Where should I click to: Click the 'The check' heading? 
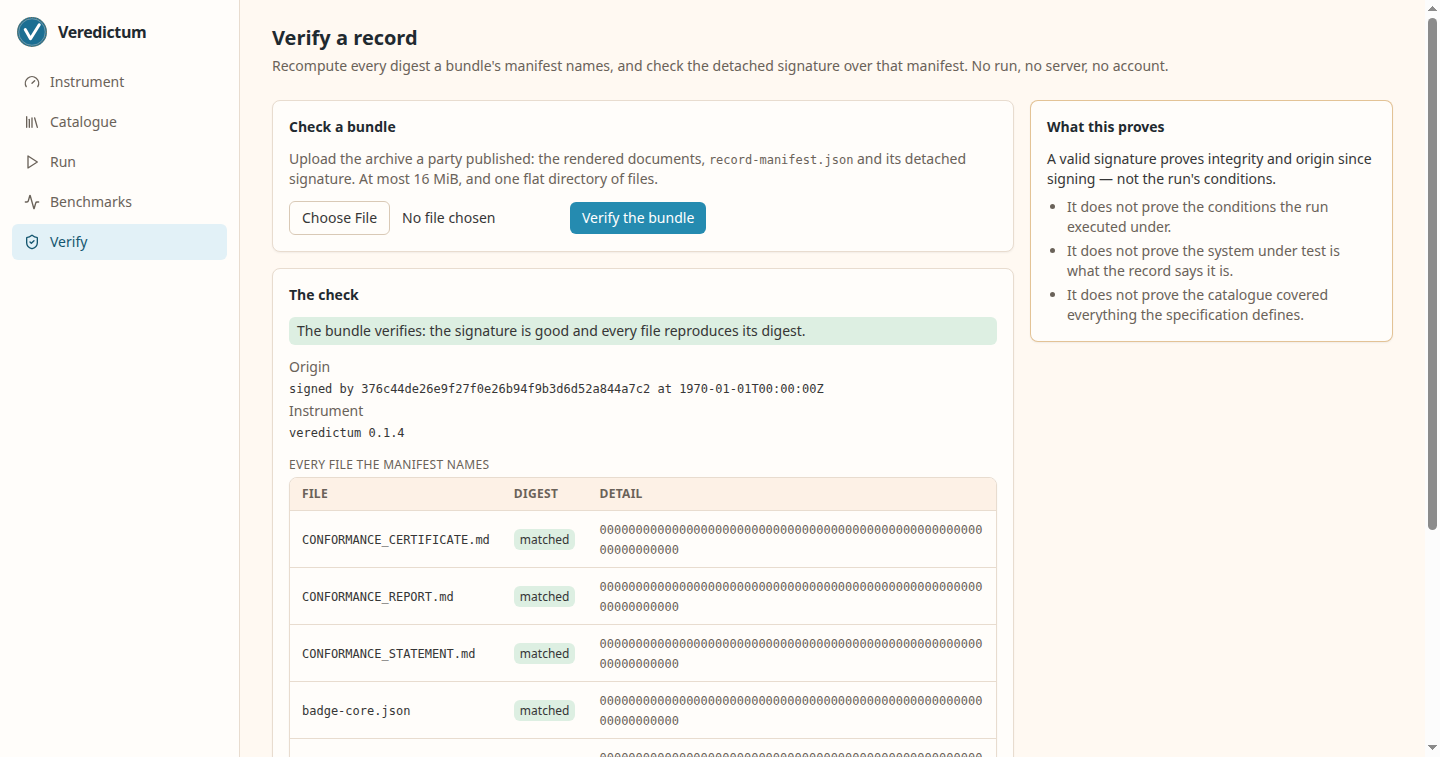(324, 295)
